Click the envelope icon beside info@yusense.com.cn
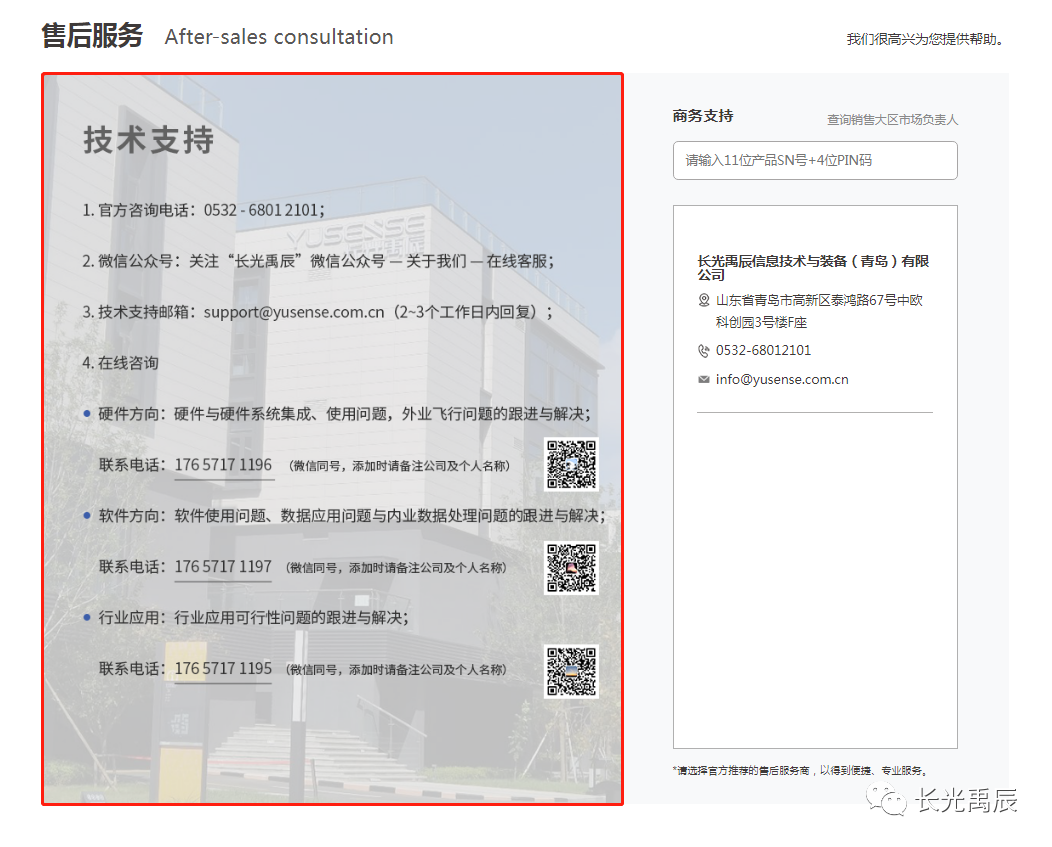Image resolution: width=1052 pixels, height=847 pixels. (x=704, y=380)
